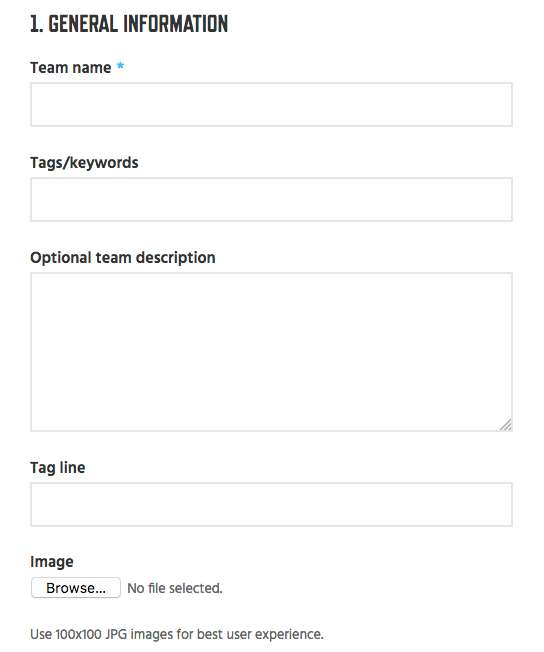
Task: Click the 'Team name' field label
Action: coord(71,67)
